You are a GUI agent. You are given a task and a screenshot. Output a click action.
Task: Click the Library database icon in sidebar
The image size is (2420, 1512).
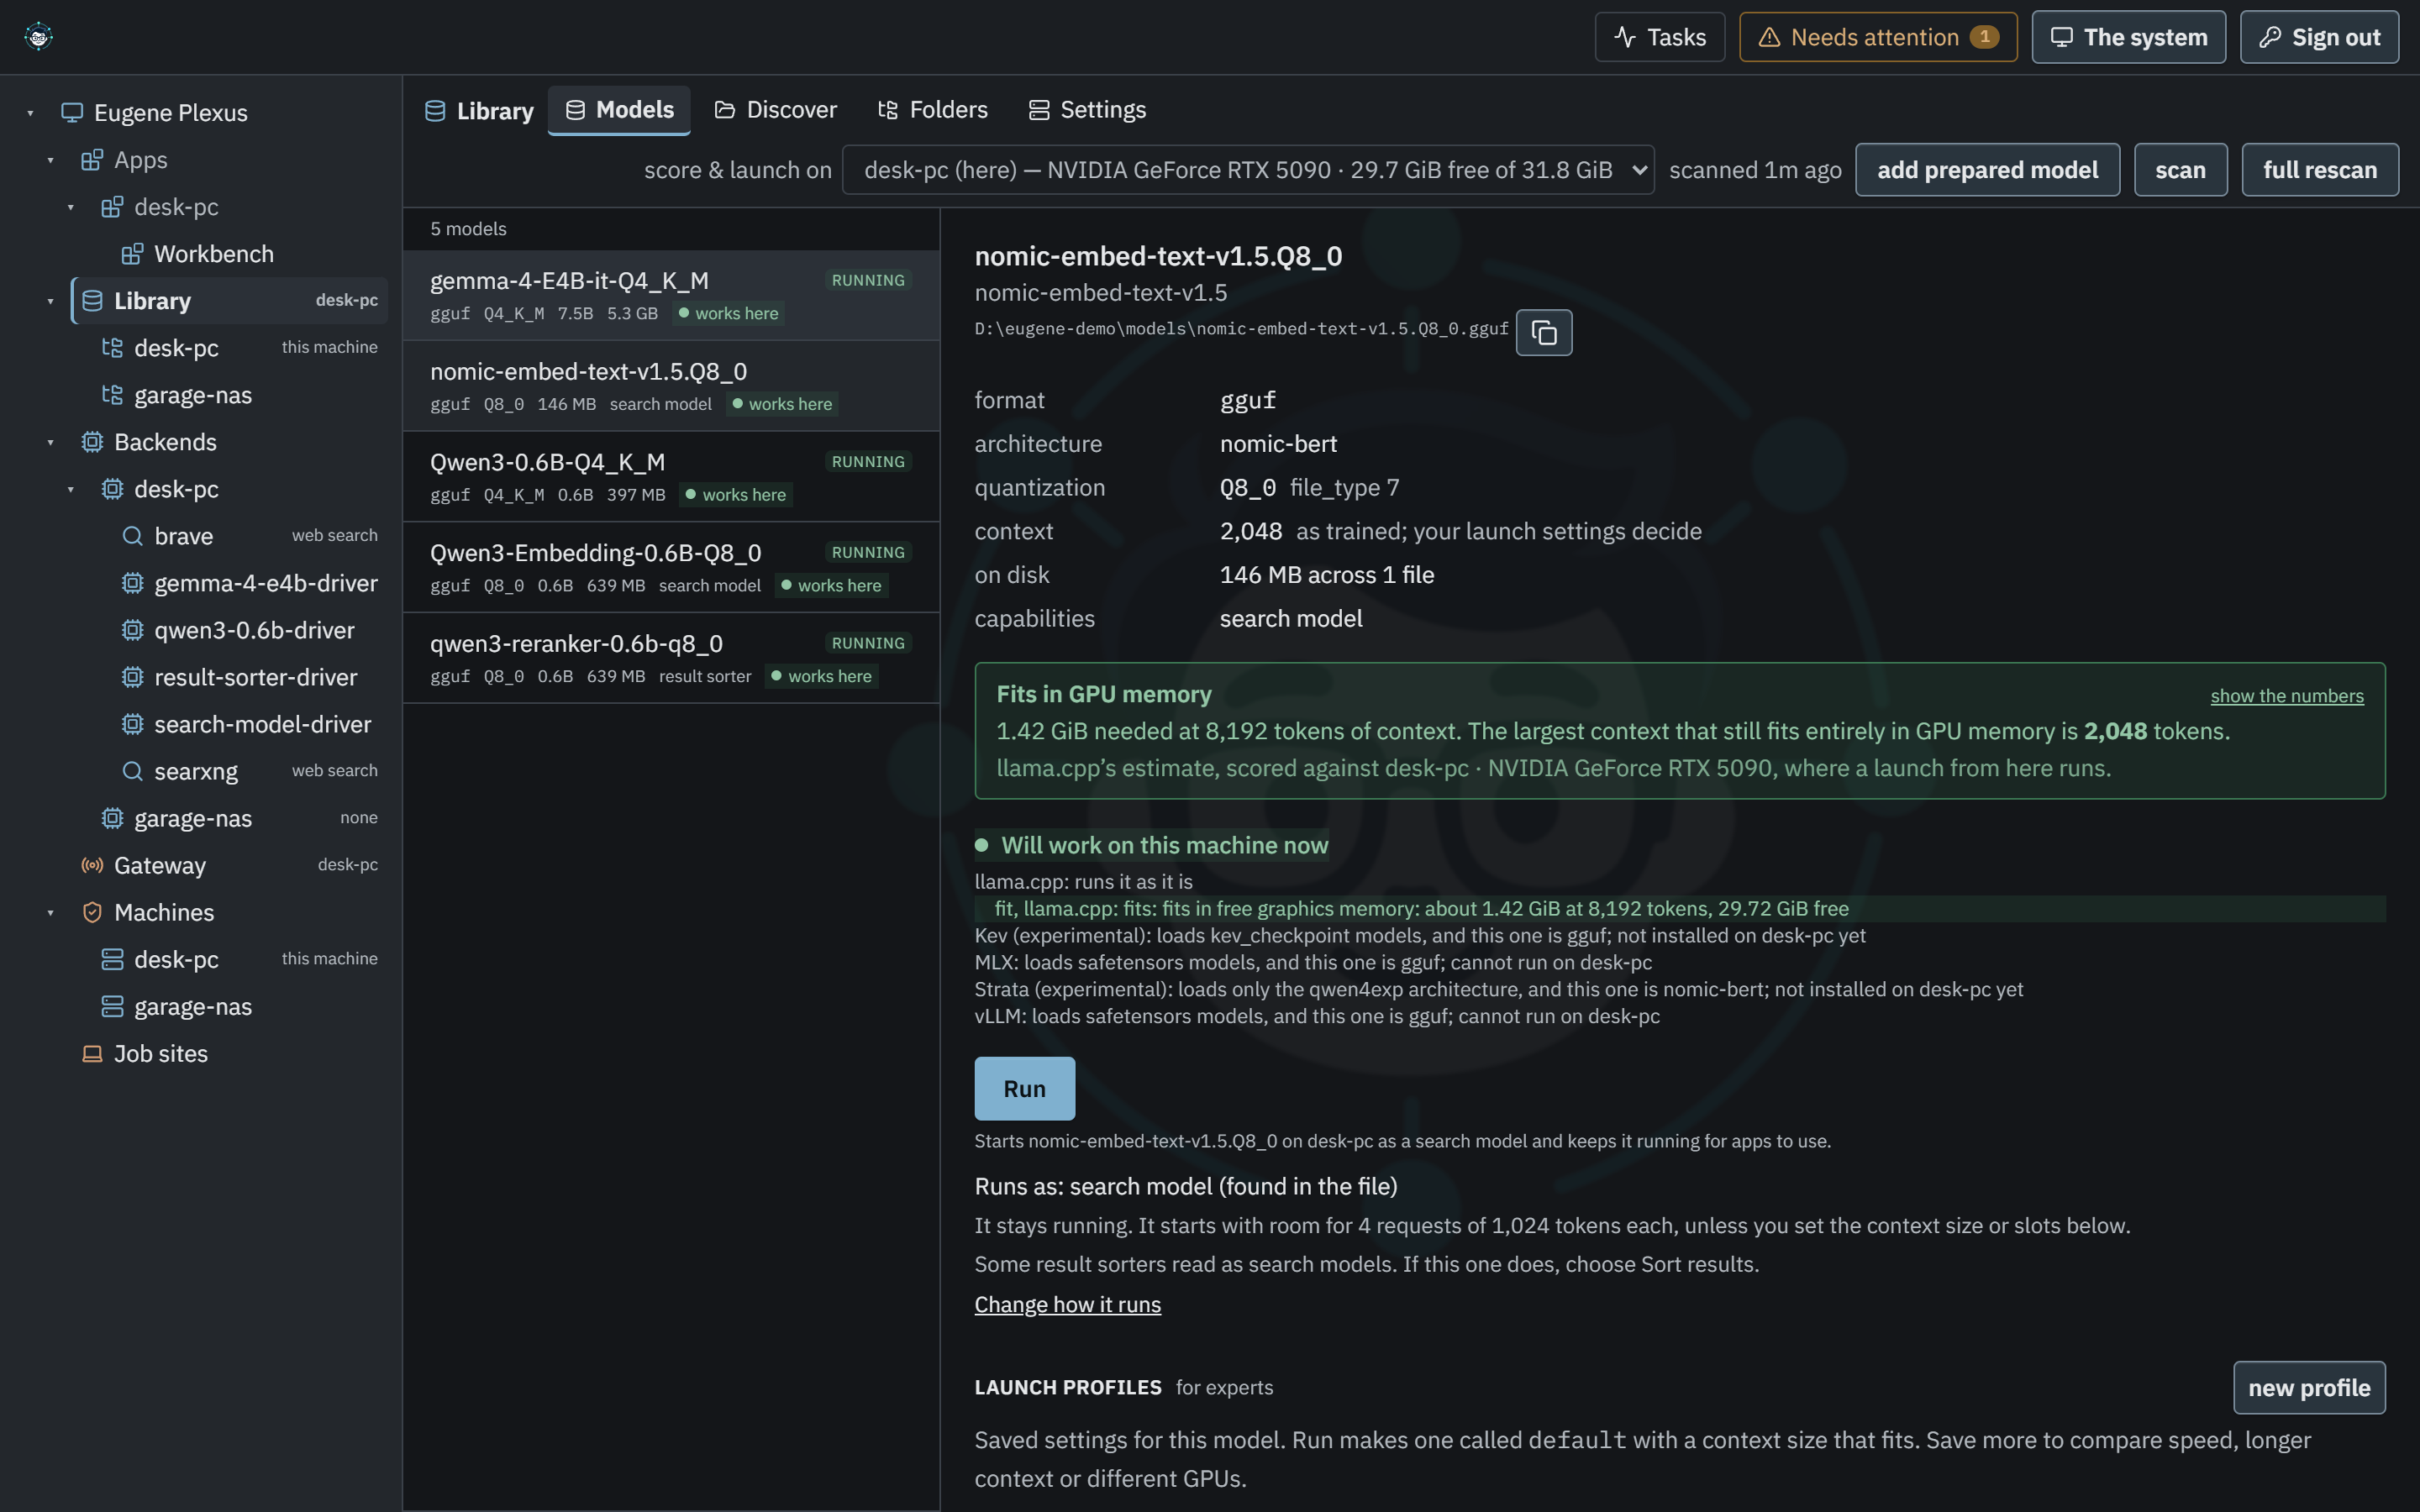coord(92,301)
